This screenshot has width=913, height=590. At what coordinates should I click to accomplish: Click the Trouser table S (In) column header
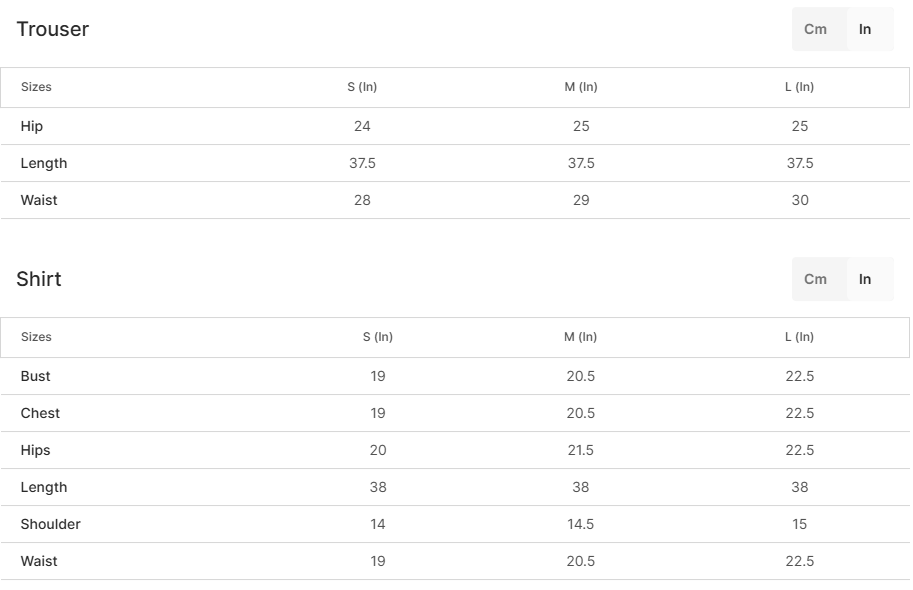(362, 87)
